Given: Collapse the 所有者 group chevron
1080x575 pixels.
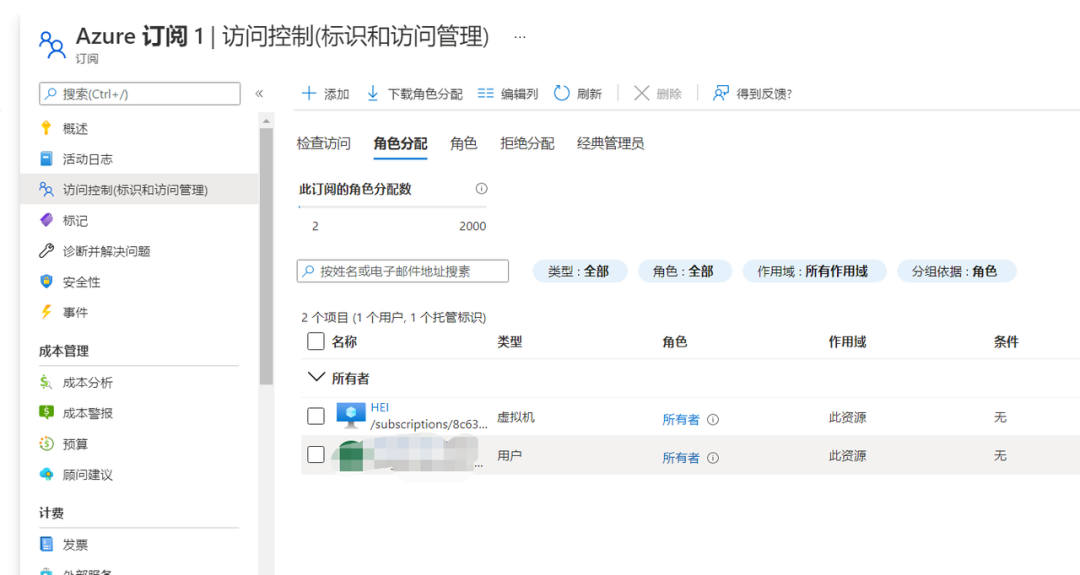Looking at the screenshot, I should [x=316, y=377].
